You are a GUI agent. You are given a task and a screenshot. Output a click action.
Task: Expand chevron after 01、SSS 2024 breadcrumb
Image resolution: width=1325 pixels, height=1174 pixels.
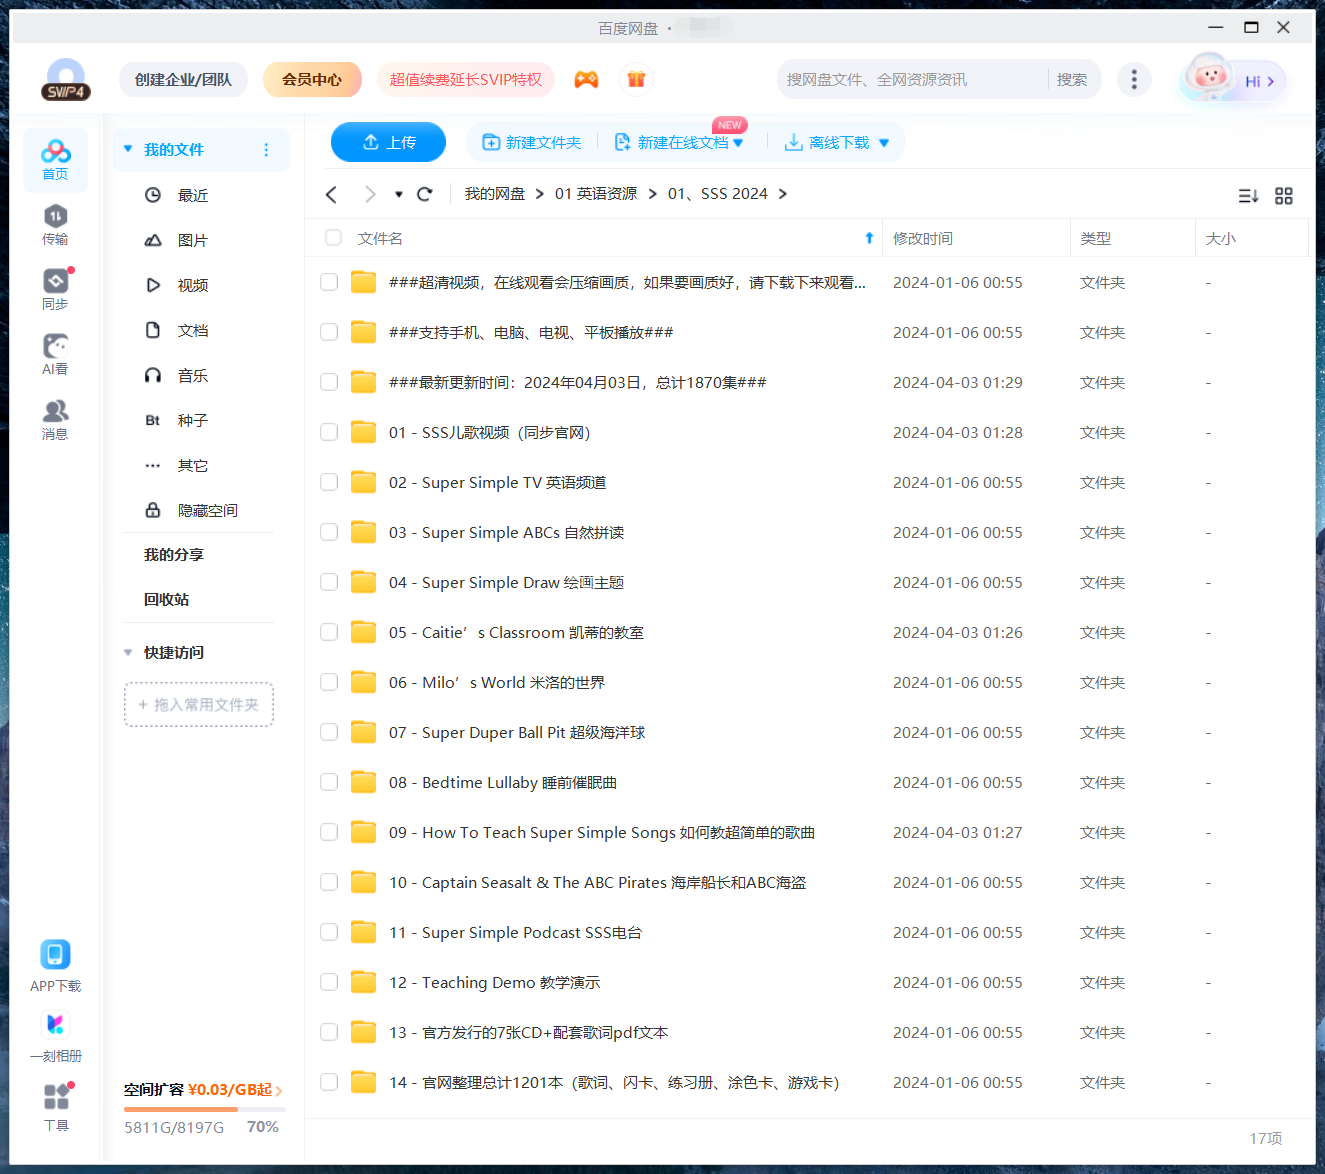click(x=783, y=194)
